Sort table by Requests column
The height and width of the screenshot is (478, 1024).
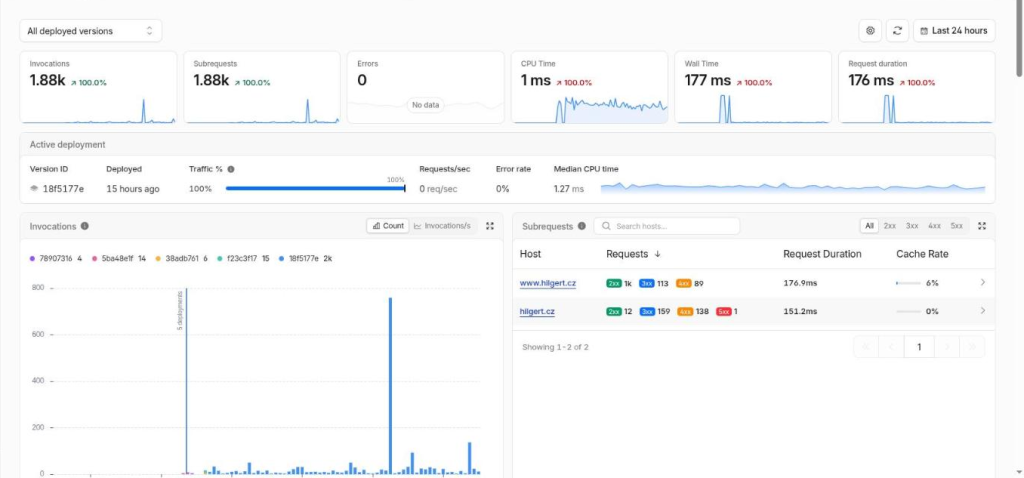pos(633,254)
